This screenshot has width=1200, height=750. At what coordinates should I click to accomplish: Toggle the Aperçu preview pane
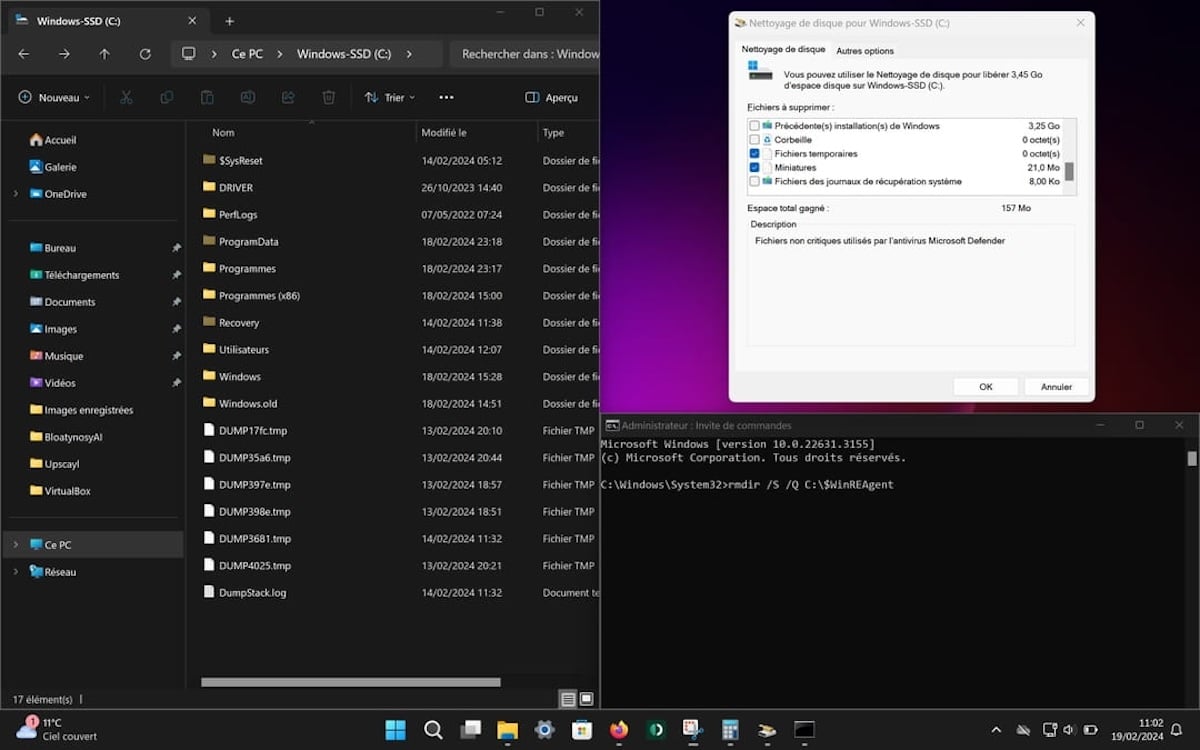(552, 97)
